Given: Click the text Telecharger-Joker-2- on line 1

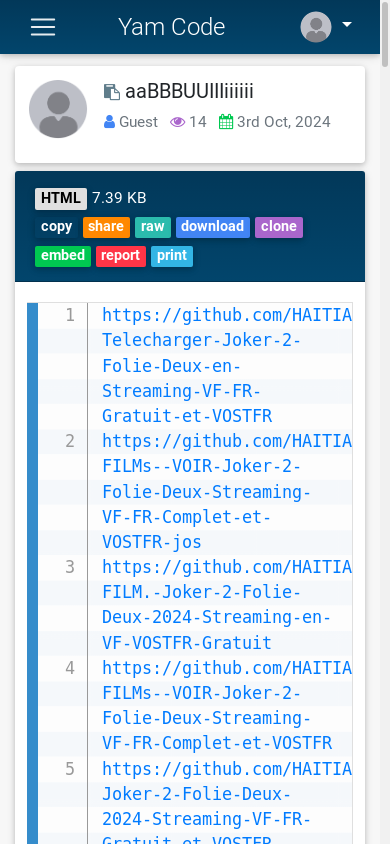Looking at the screenshot, I should pyautogui.click(x=201, y=341).
